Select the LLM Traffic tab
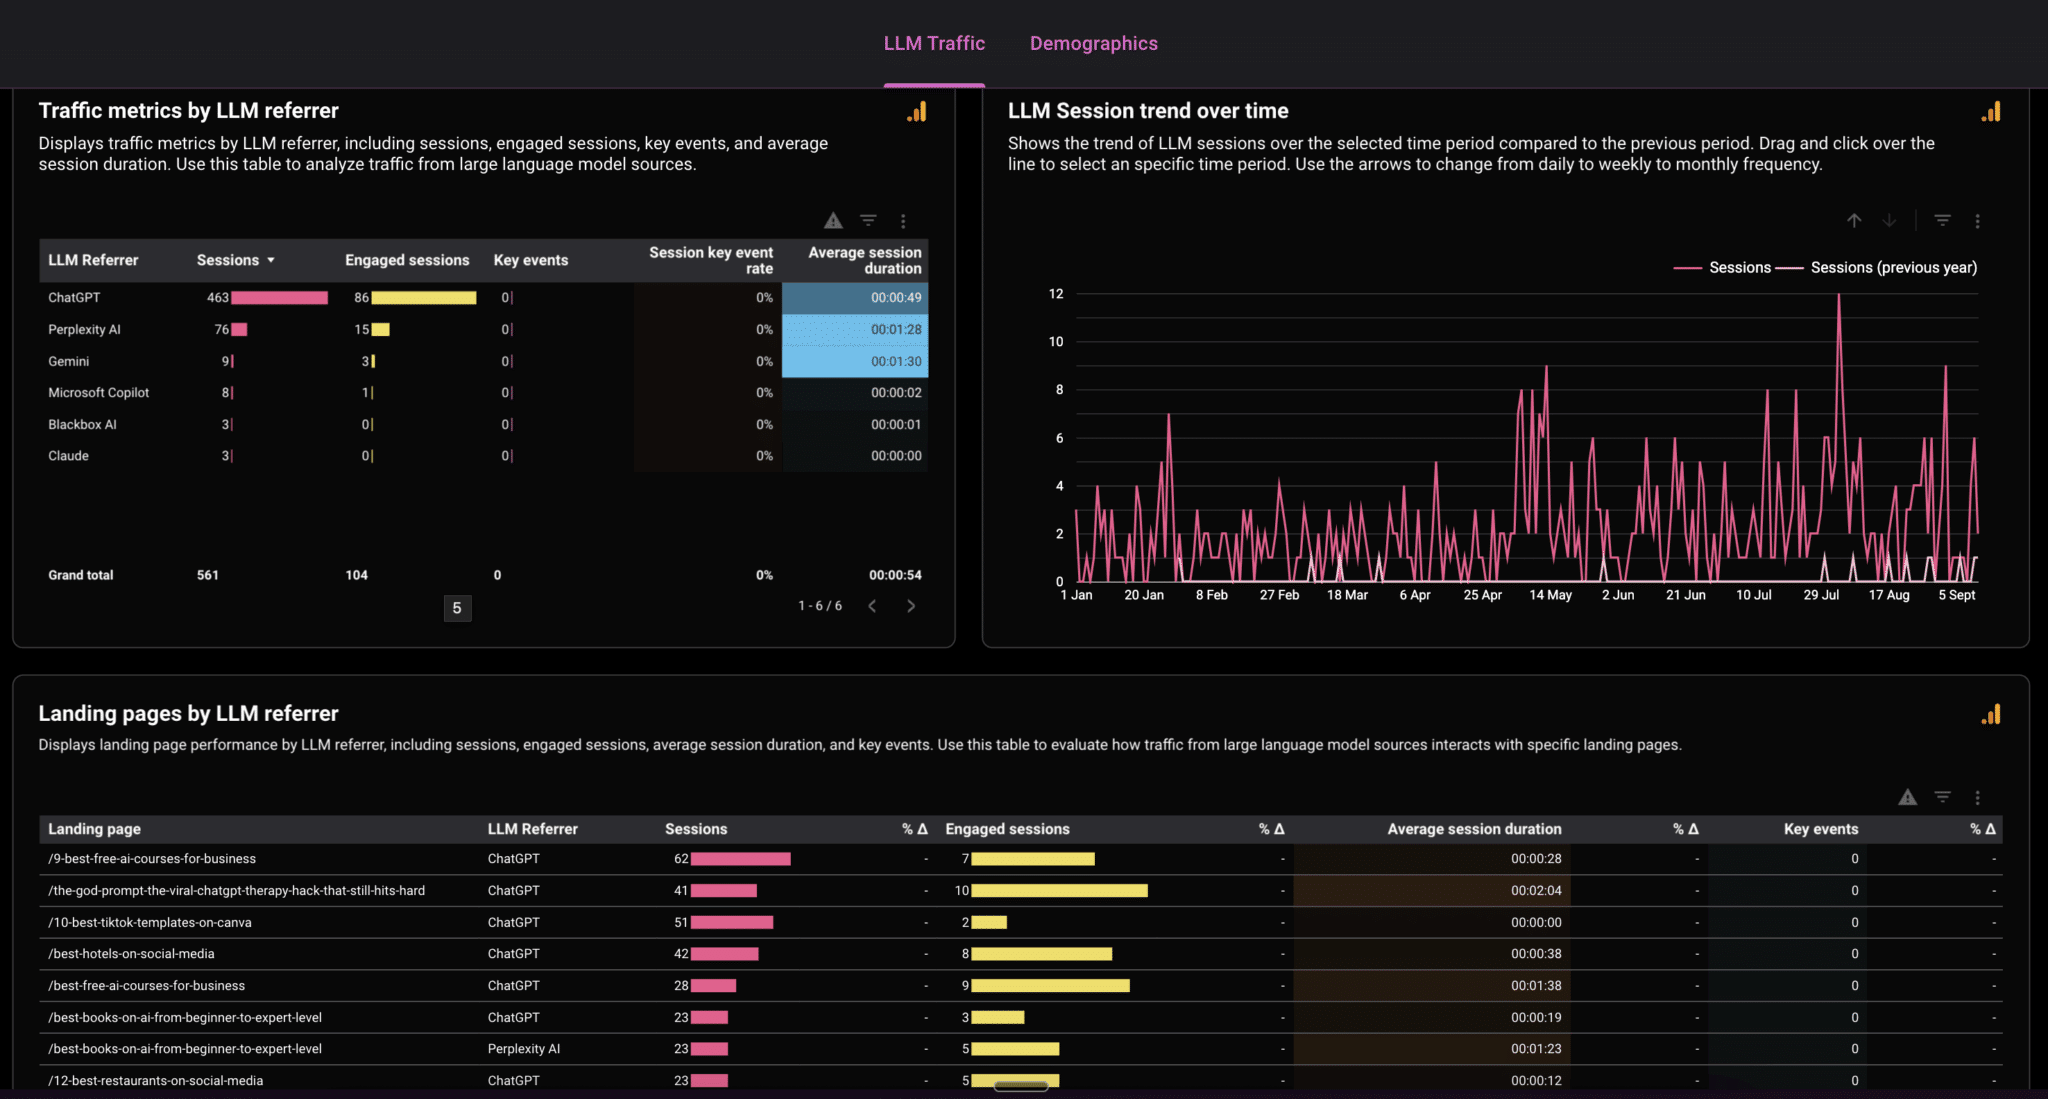 (x=934, y=43)
